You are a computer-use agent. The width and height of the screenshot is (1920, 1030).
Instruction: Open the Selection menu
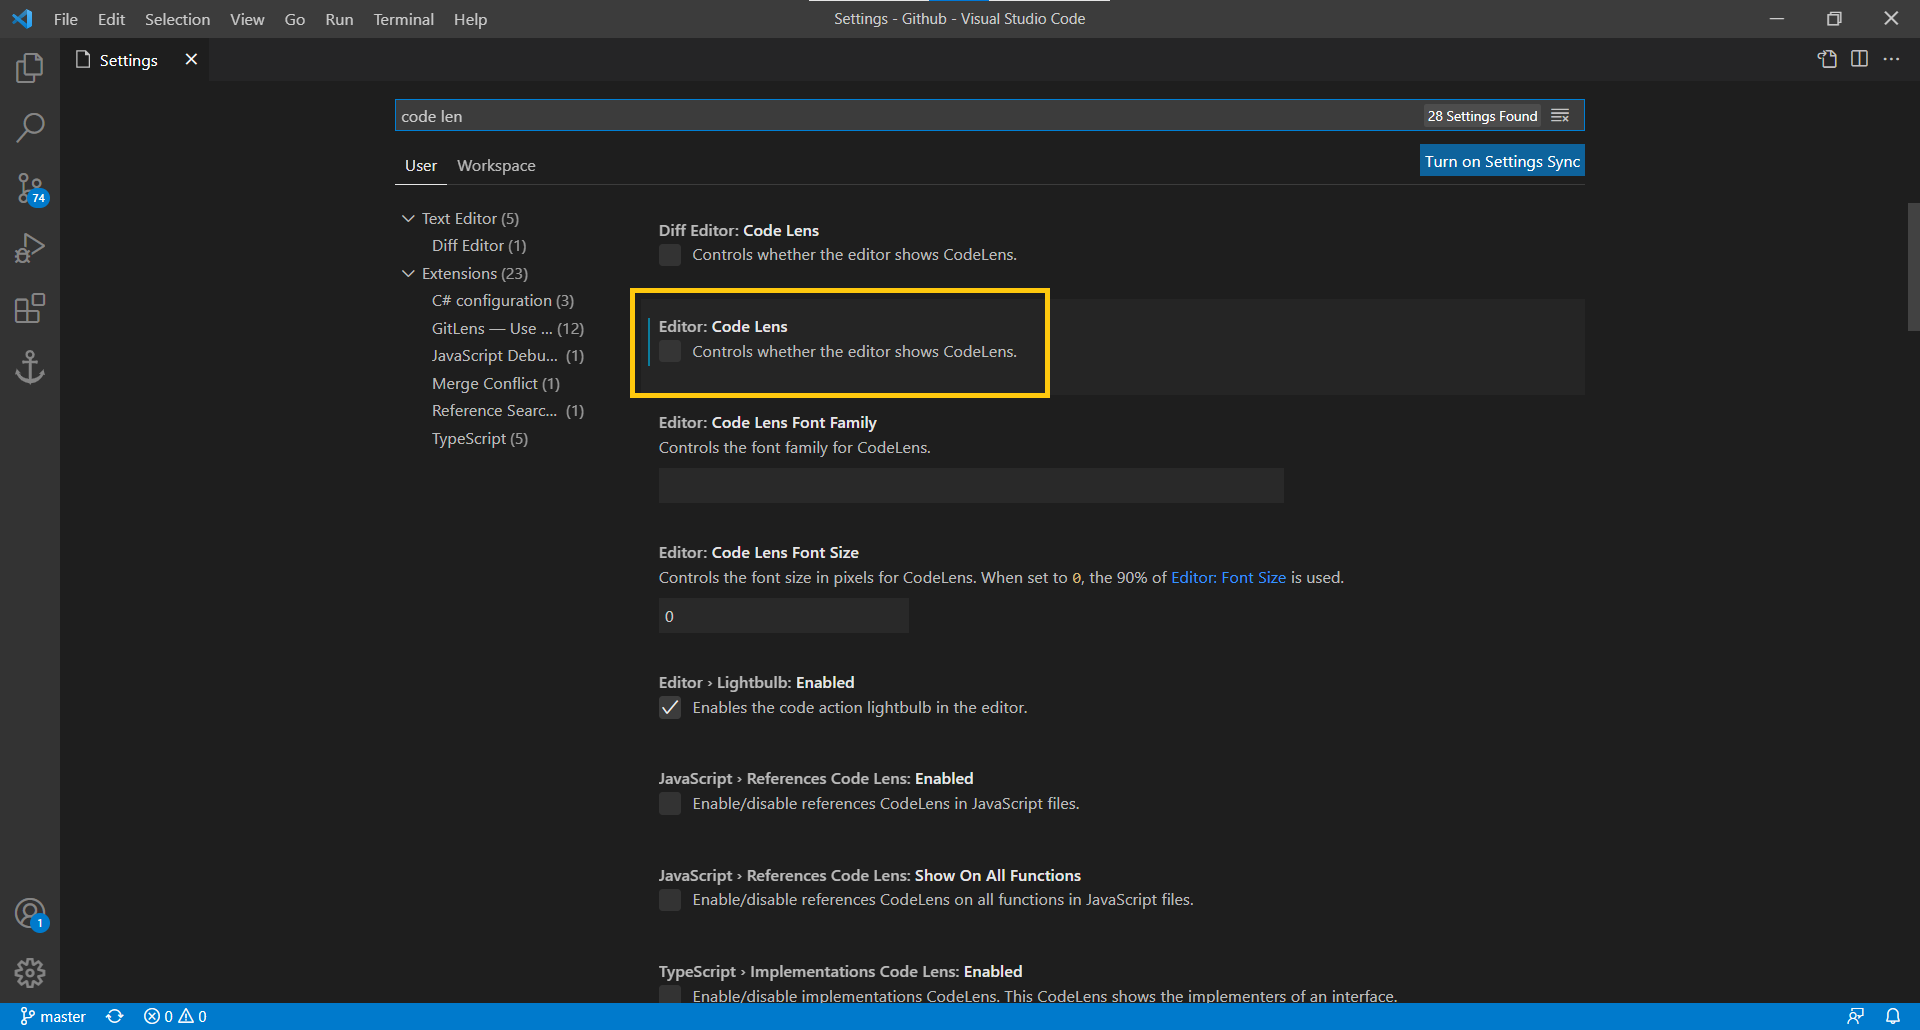coord(177,19)
